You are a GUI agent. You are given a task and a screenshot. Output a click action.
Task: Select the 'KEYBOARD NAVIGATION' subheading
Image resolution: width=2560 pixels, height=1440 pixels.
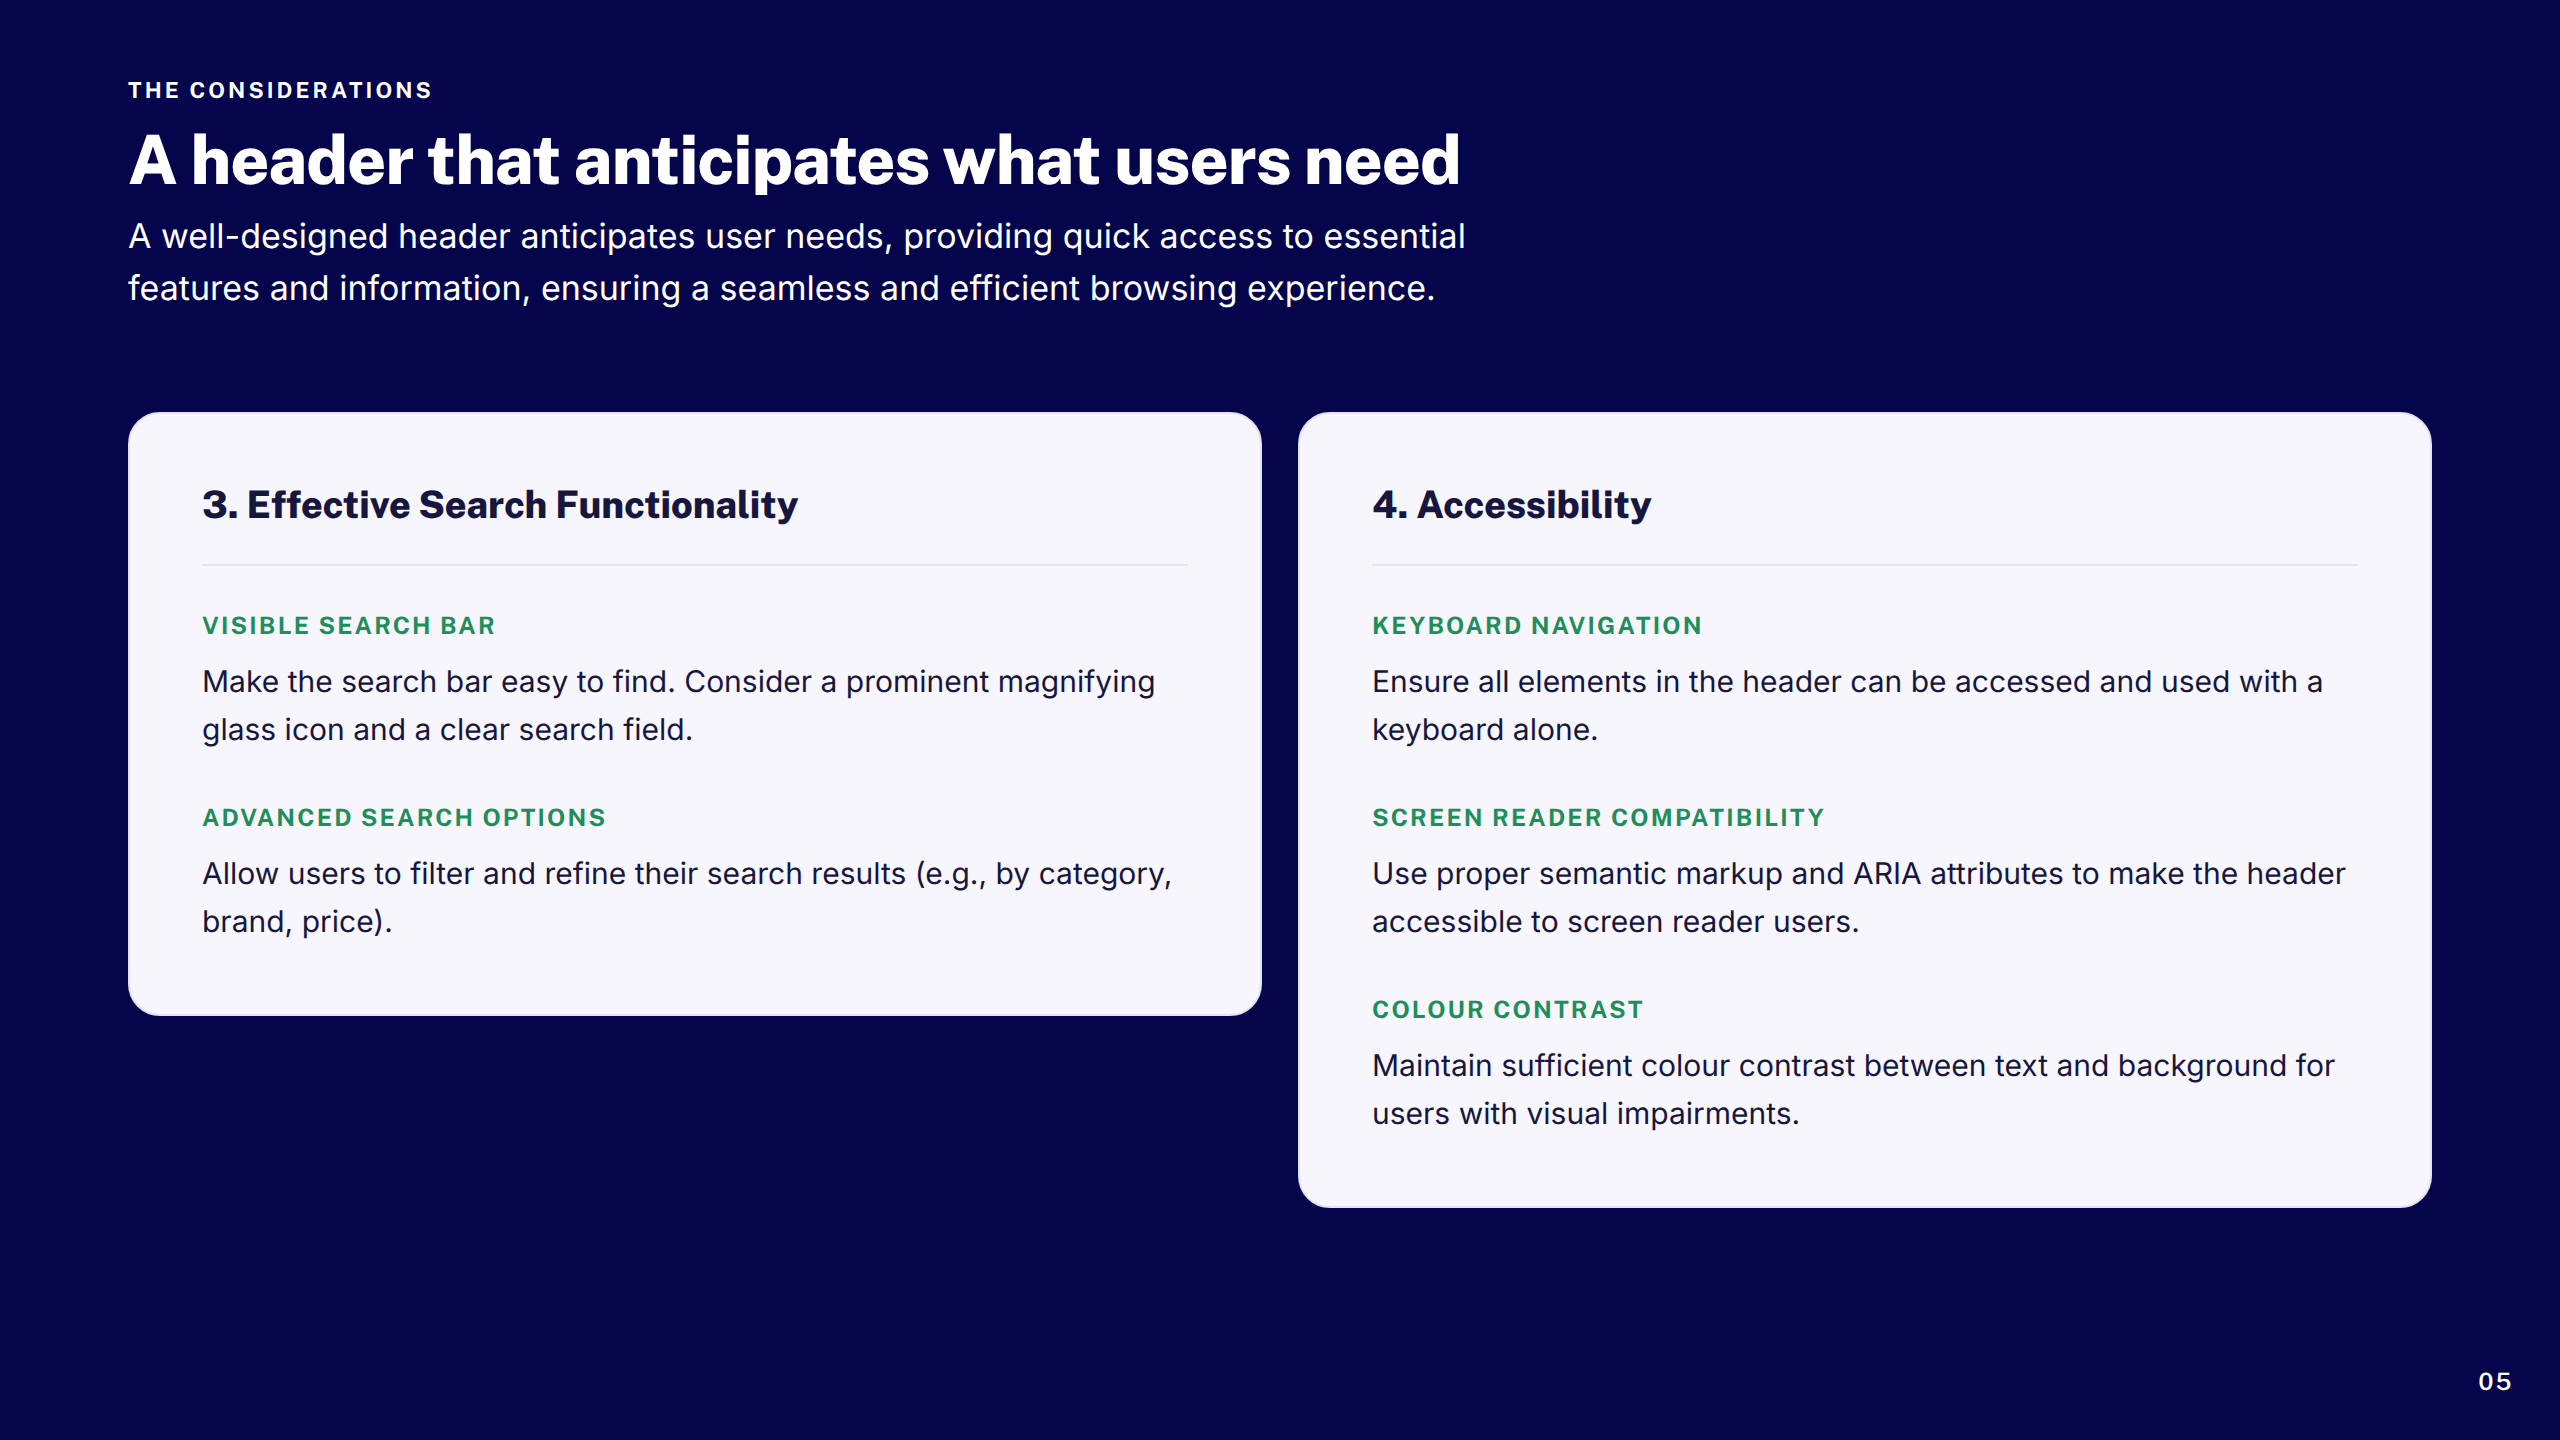pyautogui.click(x=1537, y=626)
